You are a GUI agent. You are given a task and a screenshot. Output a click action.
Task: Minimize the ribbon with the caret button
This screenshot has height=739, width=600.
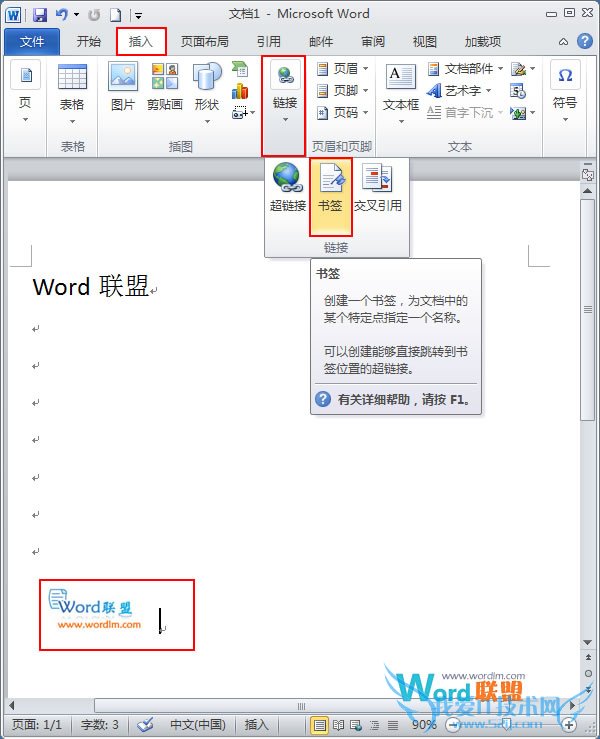563,41
